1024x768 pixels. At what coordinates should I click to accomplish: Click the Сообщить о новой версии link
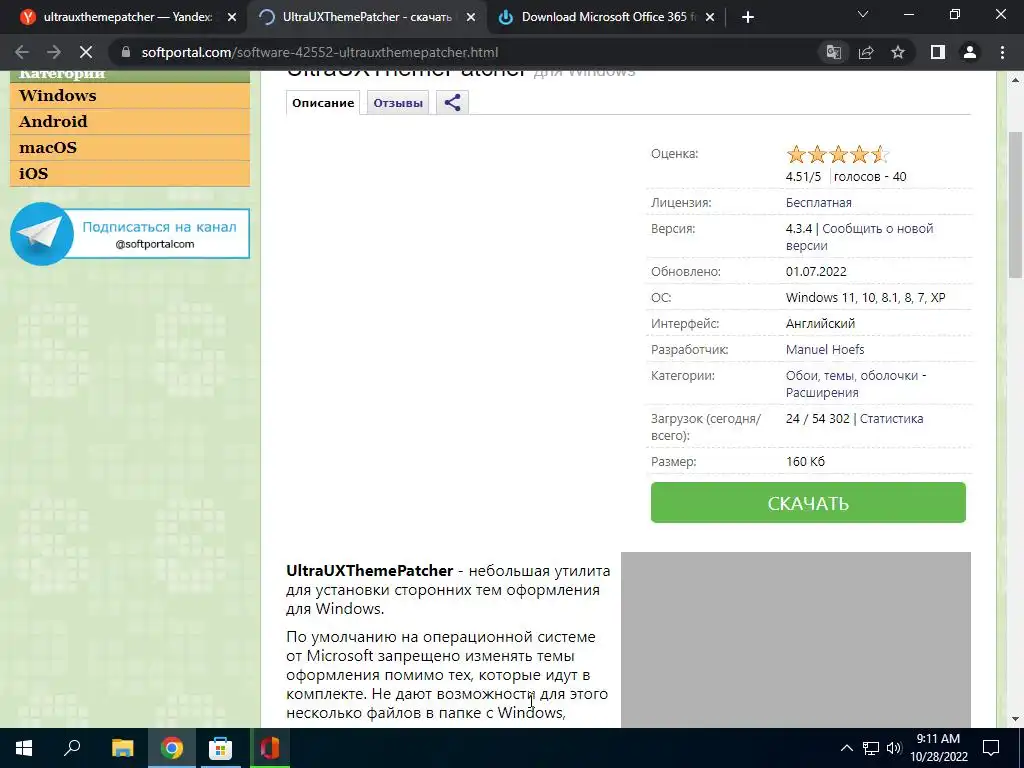[x=859, y=237]
